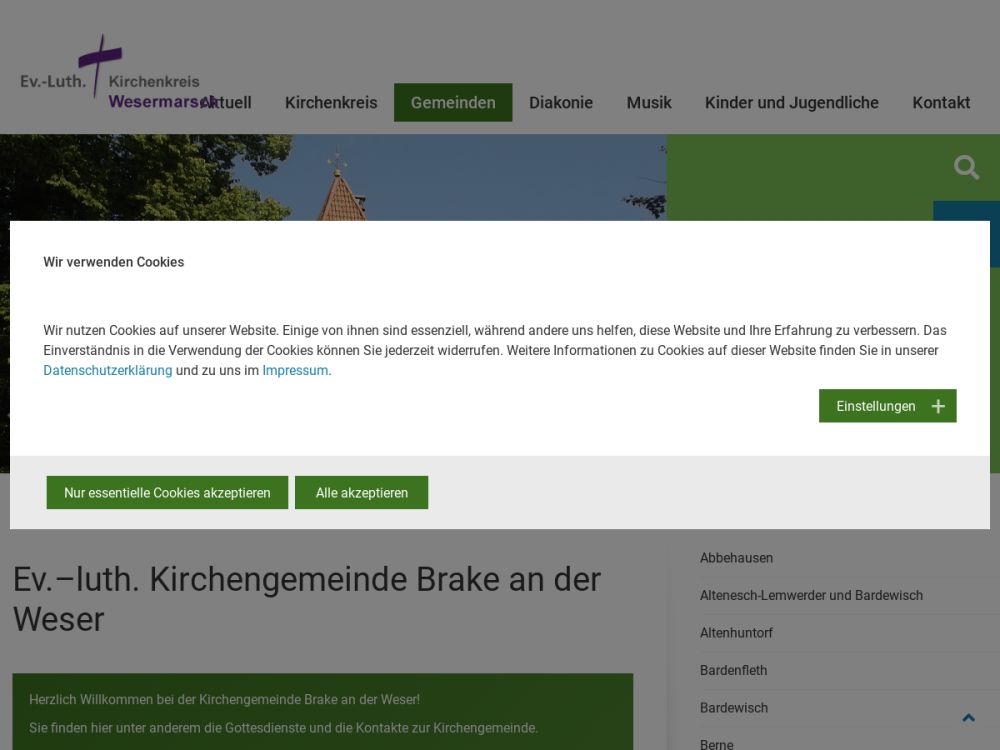The image size is (1000, 750).
Task: Open the Bardewisch parish link
Action: tap(734, 708)
